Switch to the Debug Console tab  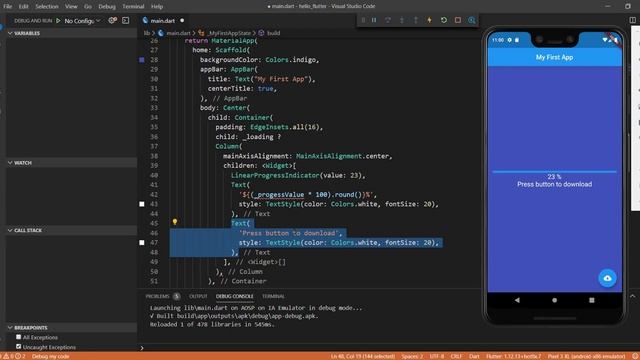[x=235, y=296]
